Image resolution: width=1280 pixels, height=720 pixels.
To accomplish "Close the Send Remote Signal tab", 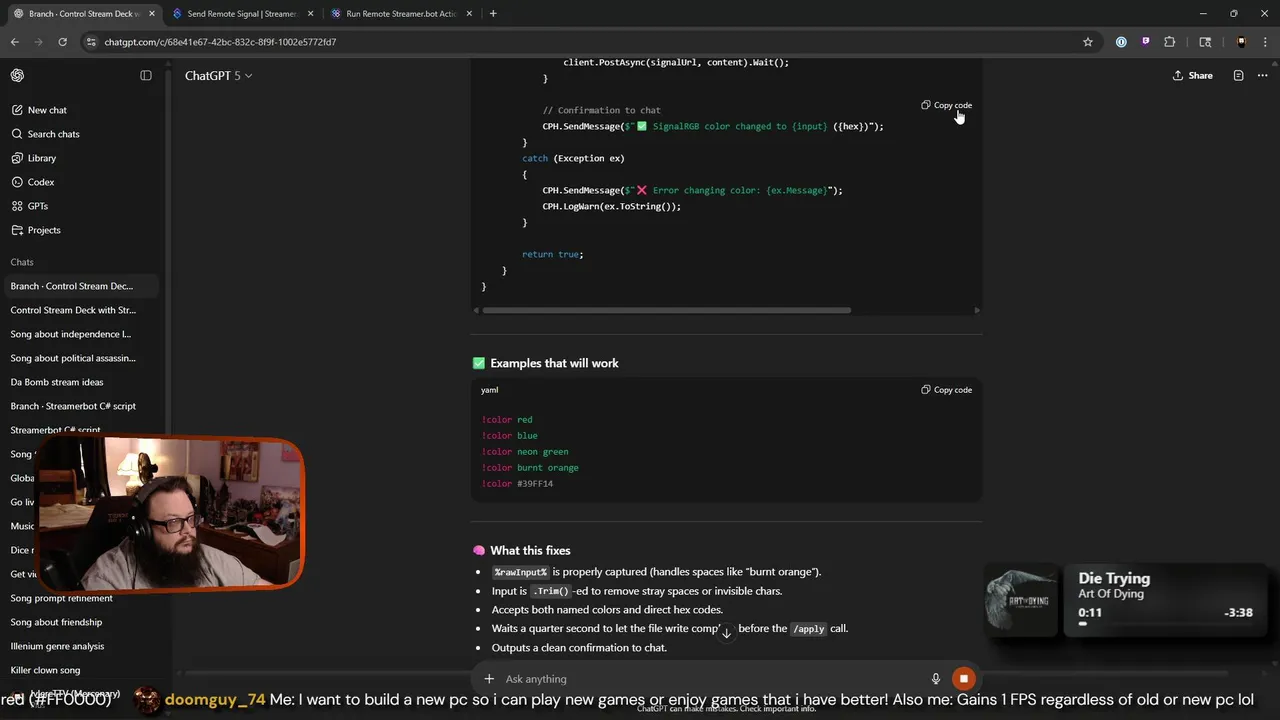I will pyautogui.click(x=310, y=14).
